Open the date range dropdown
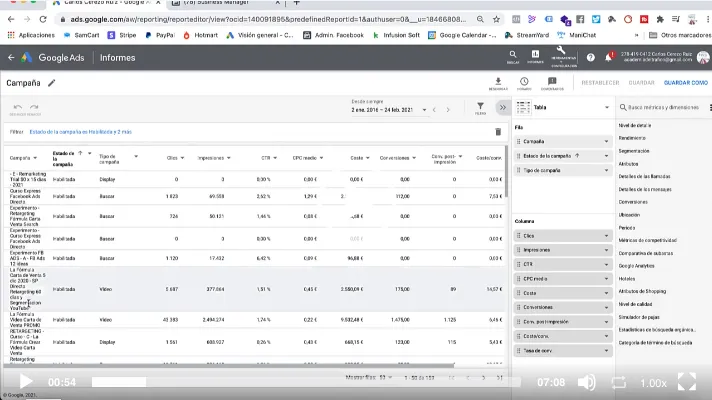 pyautogui.click(x=389, y=110)
